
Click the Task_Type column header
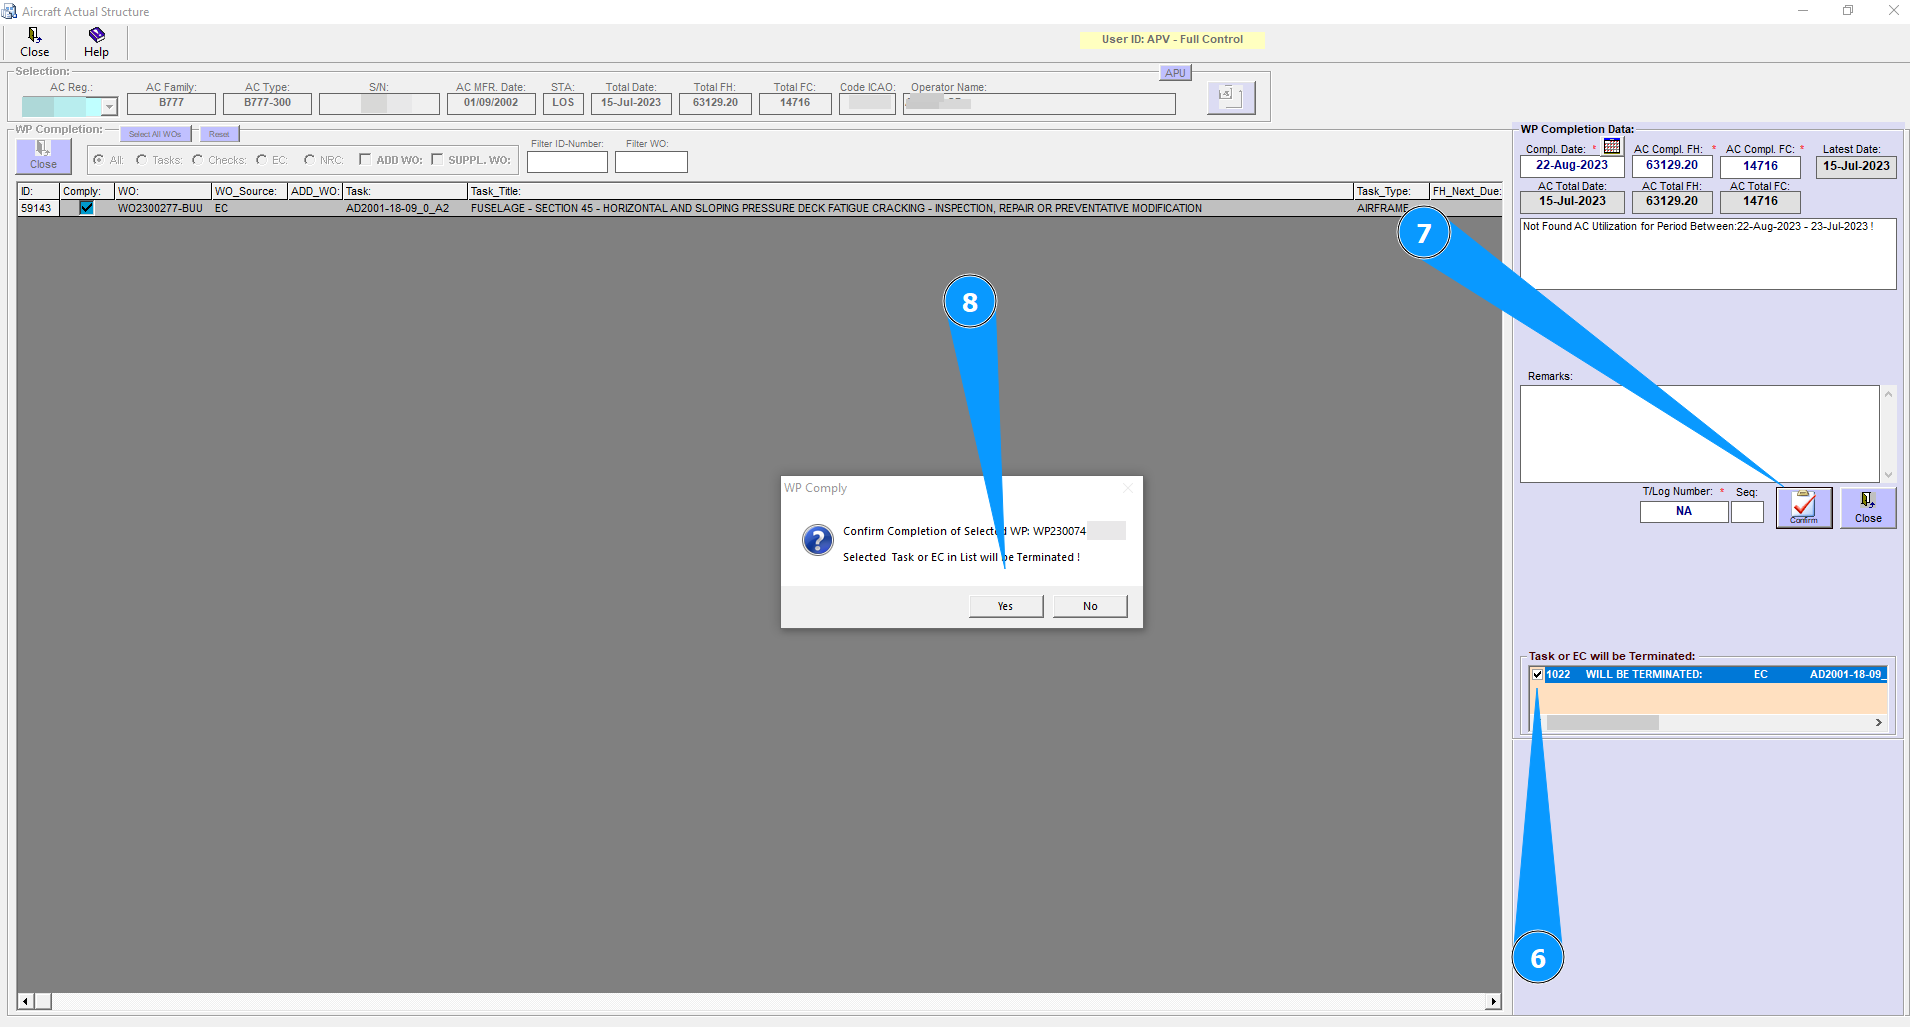[1391, 191]
